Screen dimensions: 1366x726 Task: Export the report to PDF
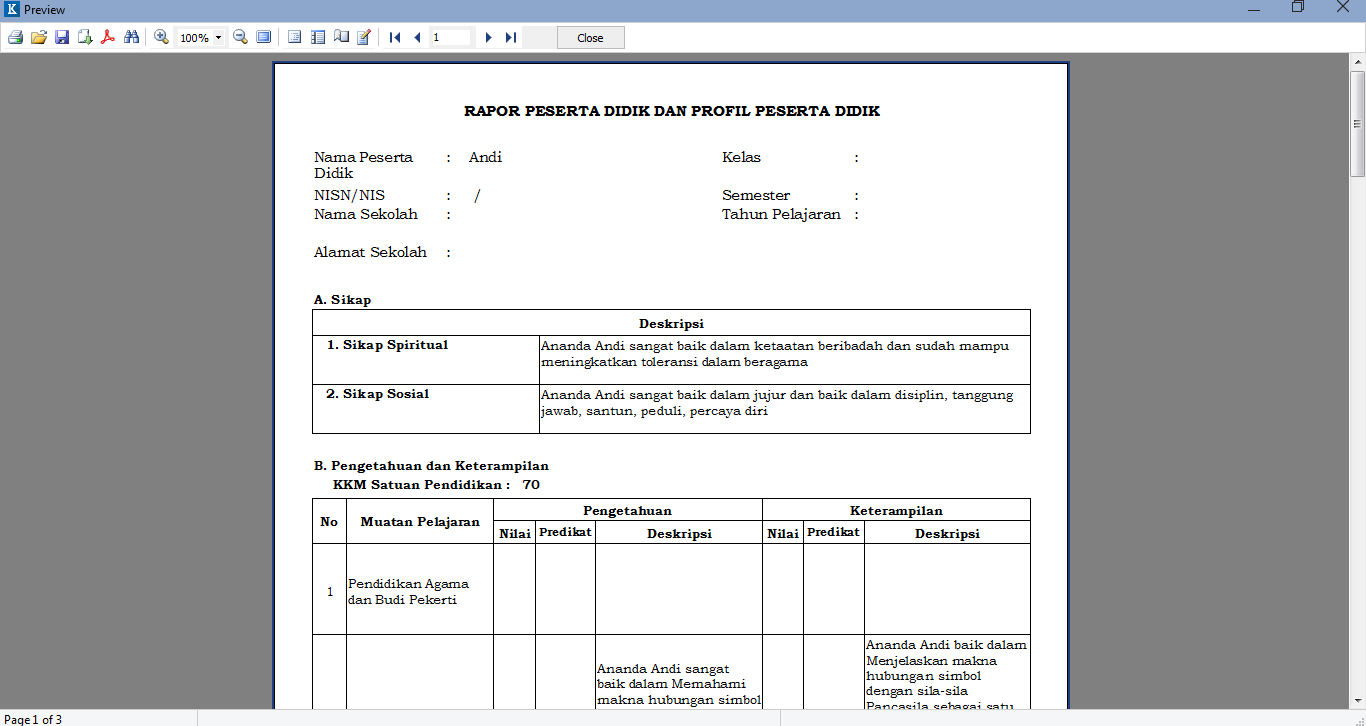coord(108,38)
